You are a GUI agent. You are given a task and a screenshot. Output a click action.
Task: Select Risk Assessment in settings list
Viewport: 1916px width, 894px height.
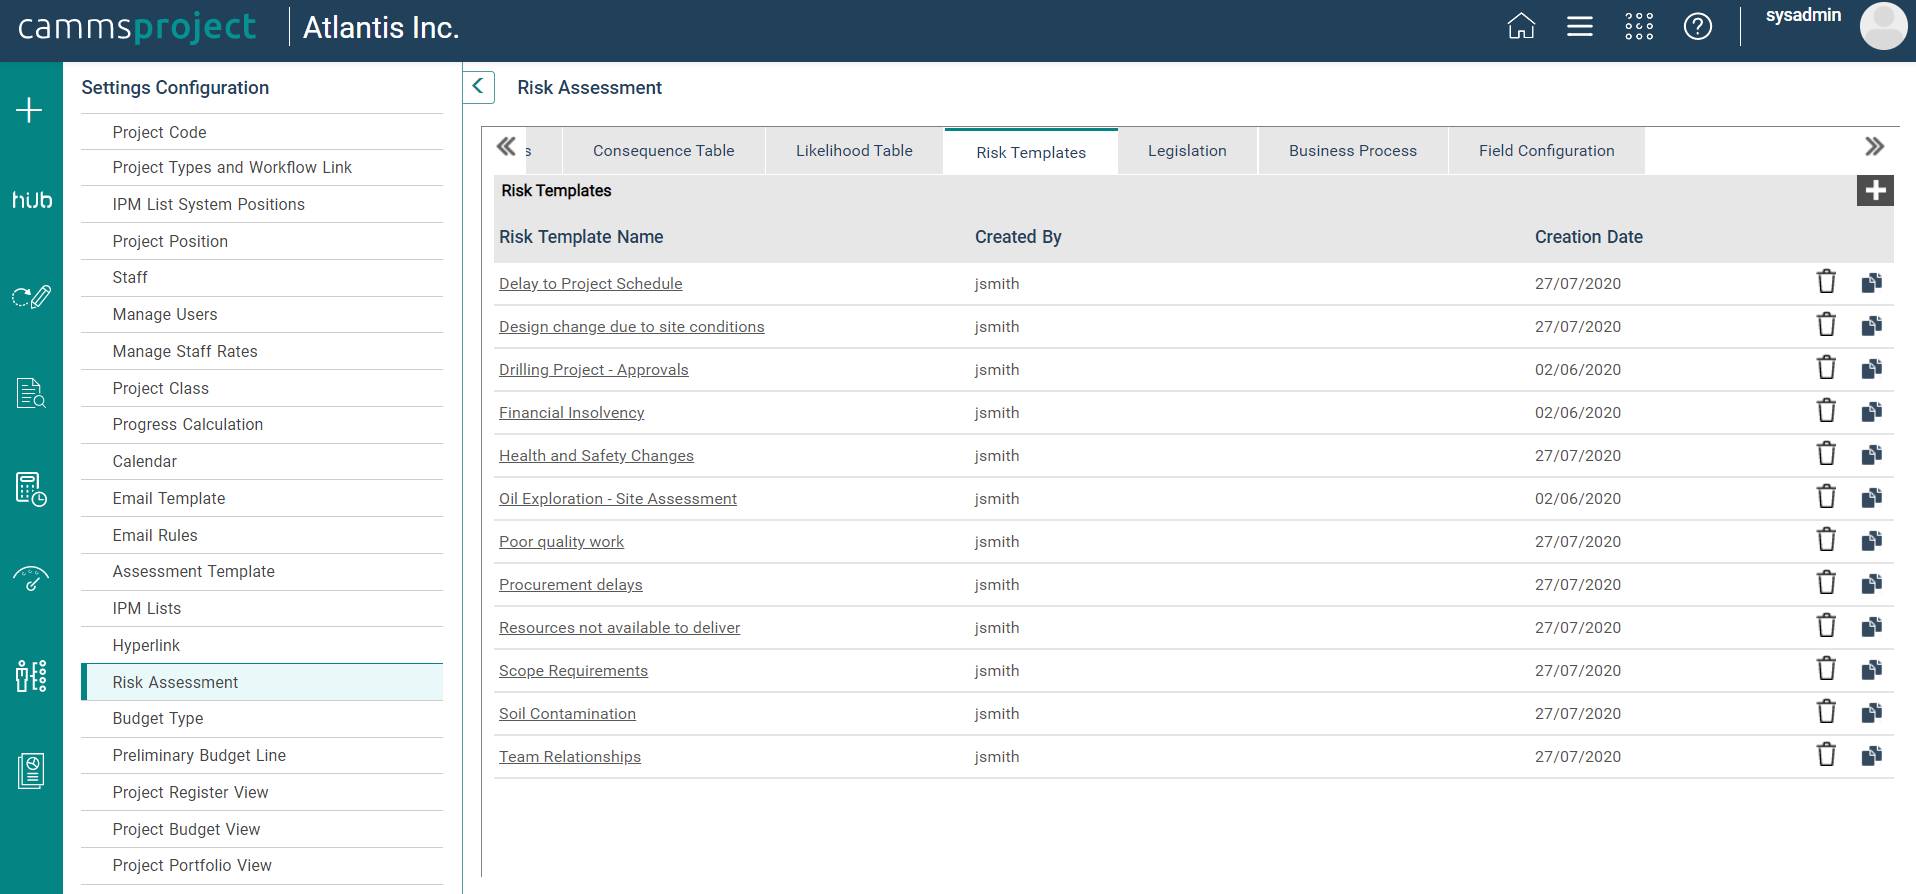pos(262,682)
